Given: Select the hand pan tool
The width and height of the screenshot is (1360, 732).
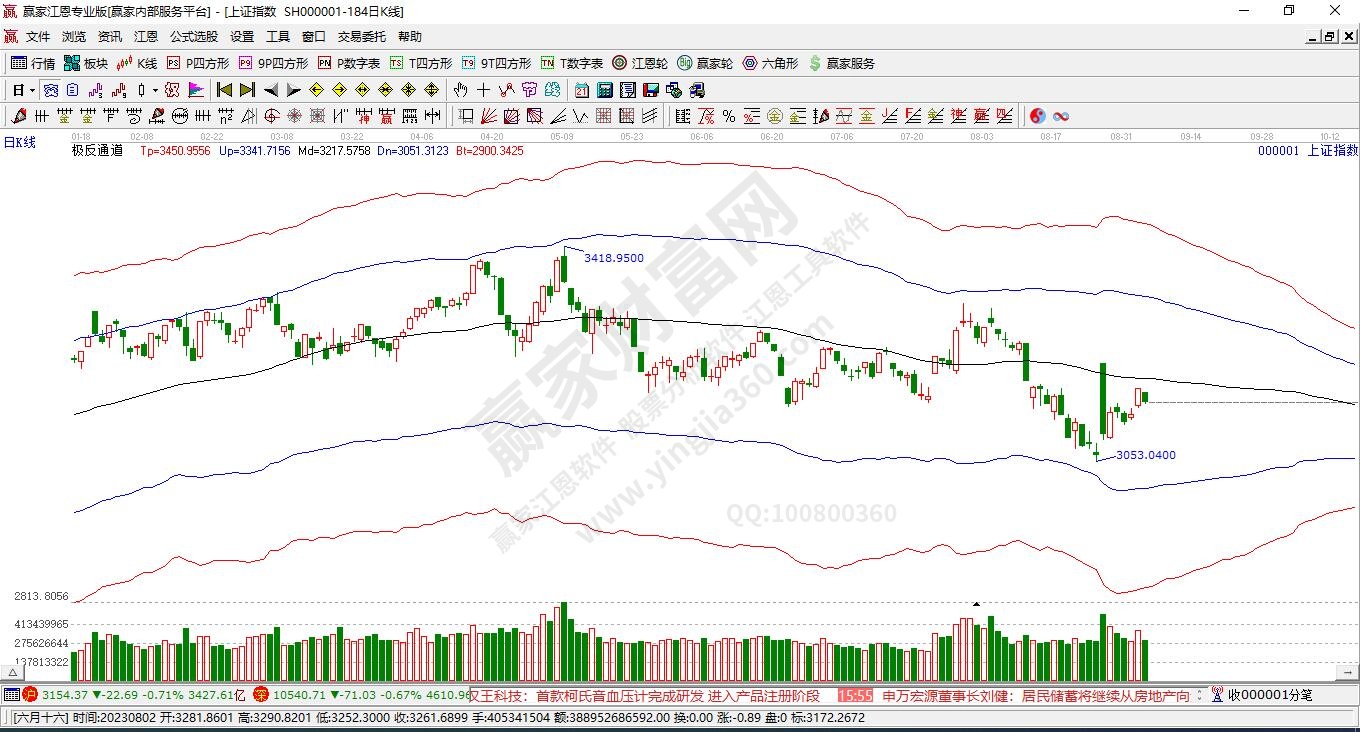Looking at the screenshot, I should 461,90.
